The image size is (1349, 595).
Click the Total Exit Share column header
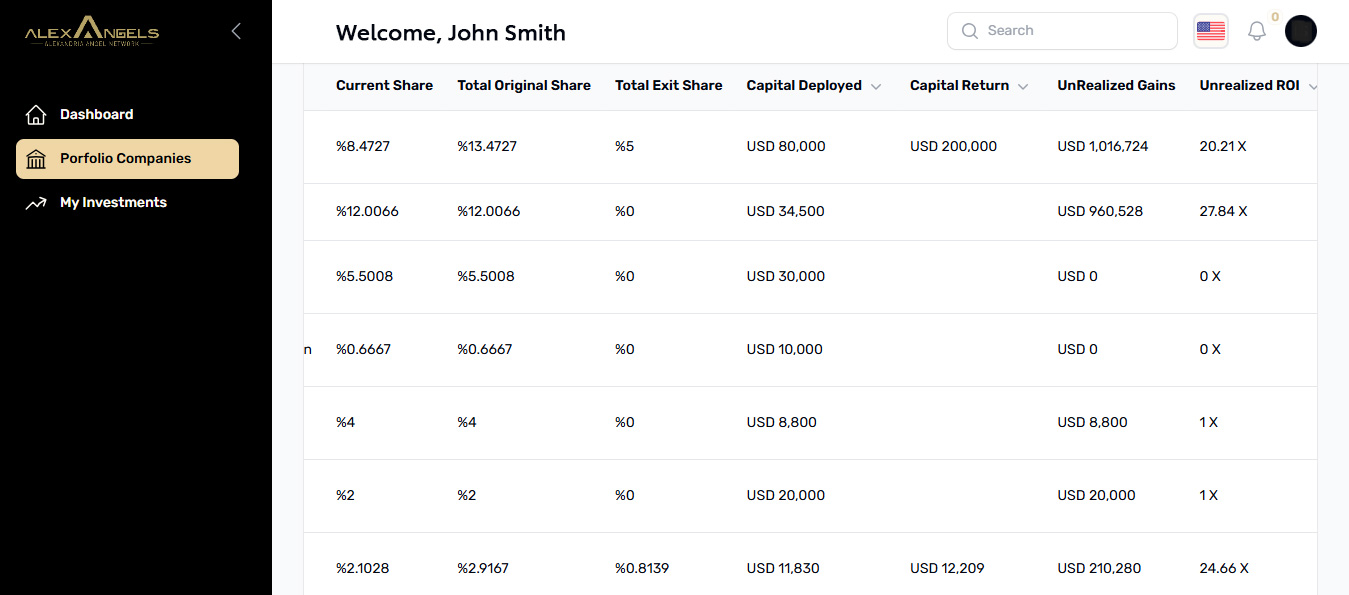[x=668, y=86]
